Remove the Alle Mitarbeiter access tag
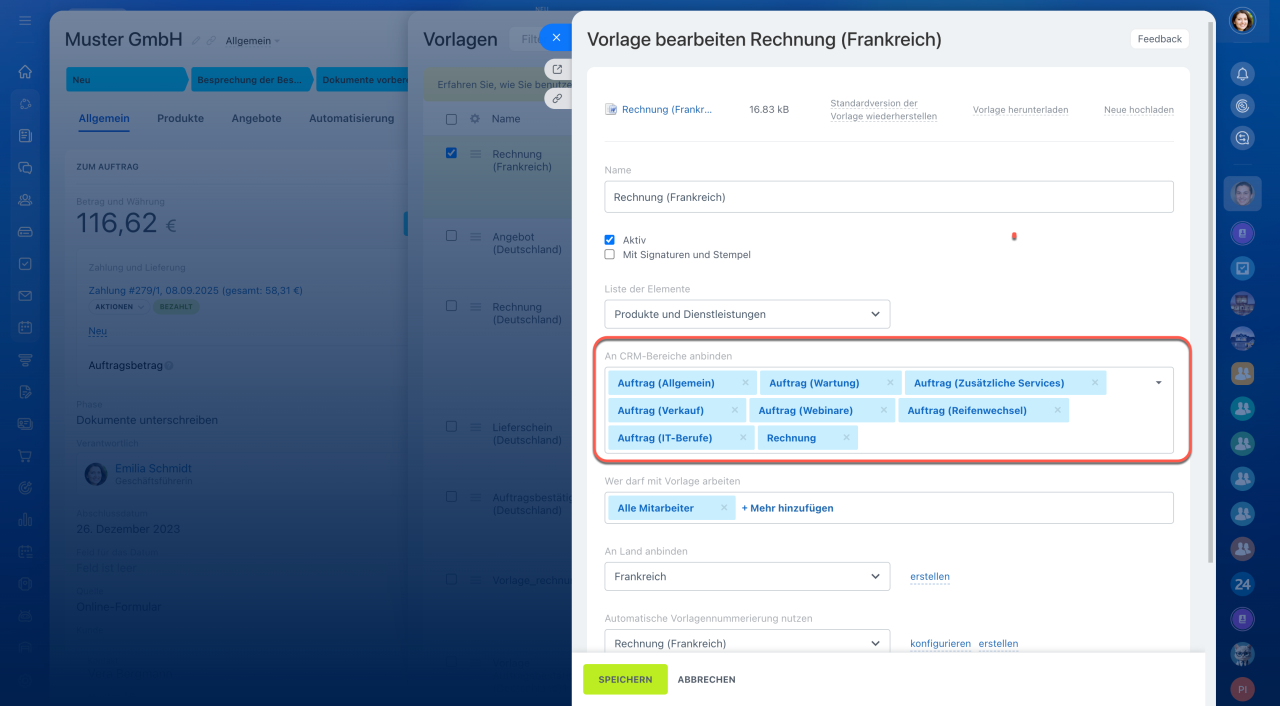 [724, 508]
